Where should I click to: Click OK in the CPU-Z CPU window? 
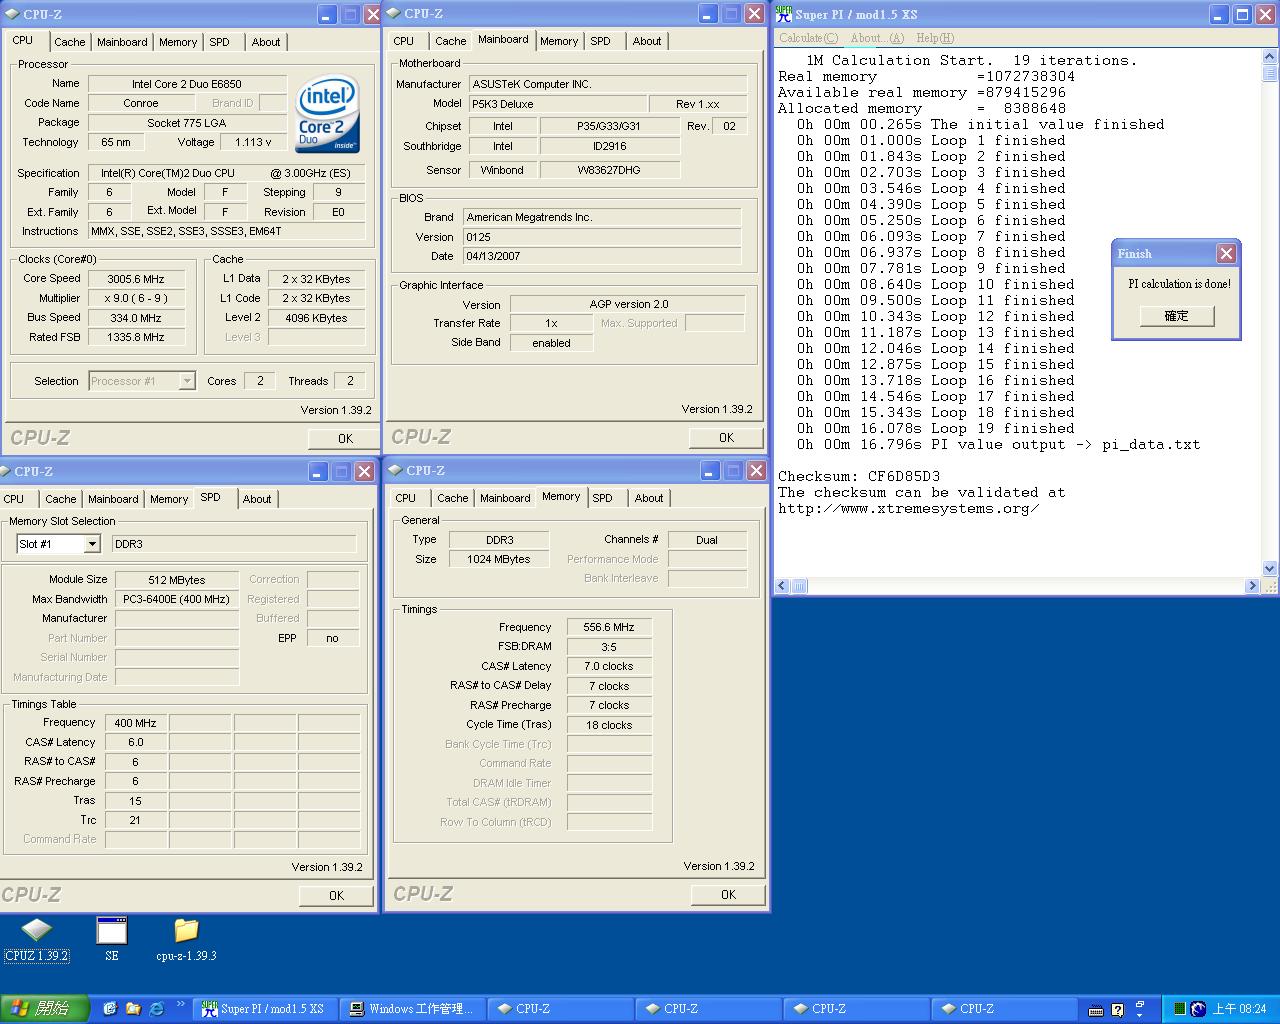pyautogui.click(x=345, y=438)
